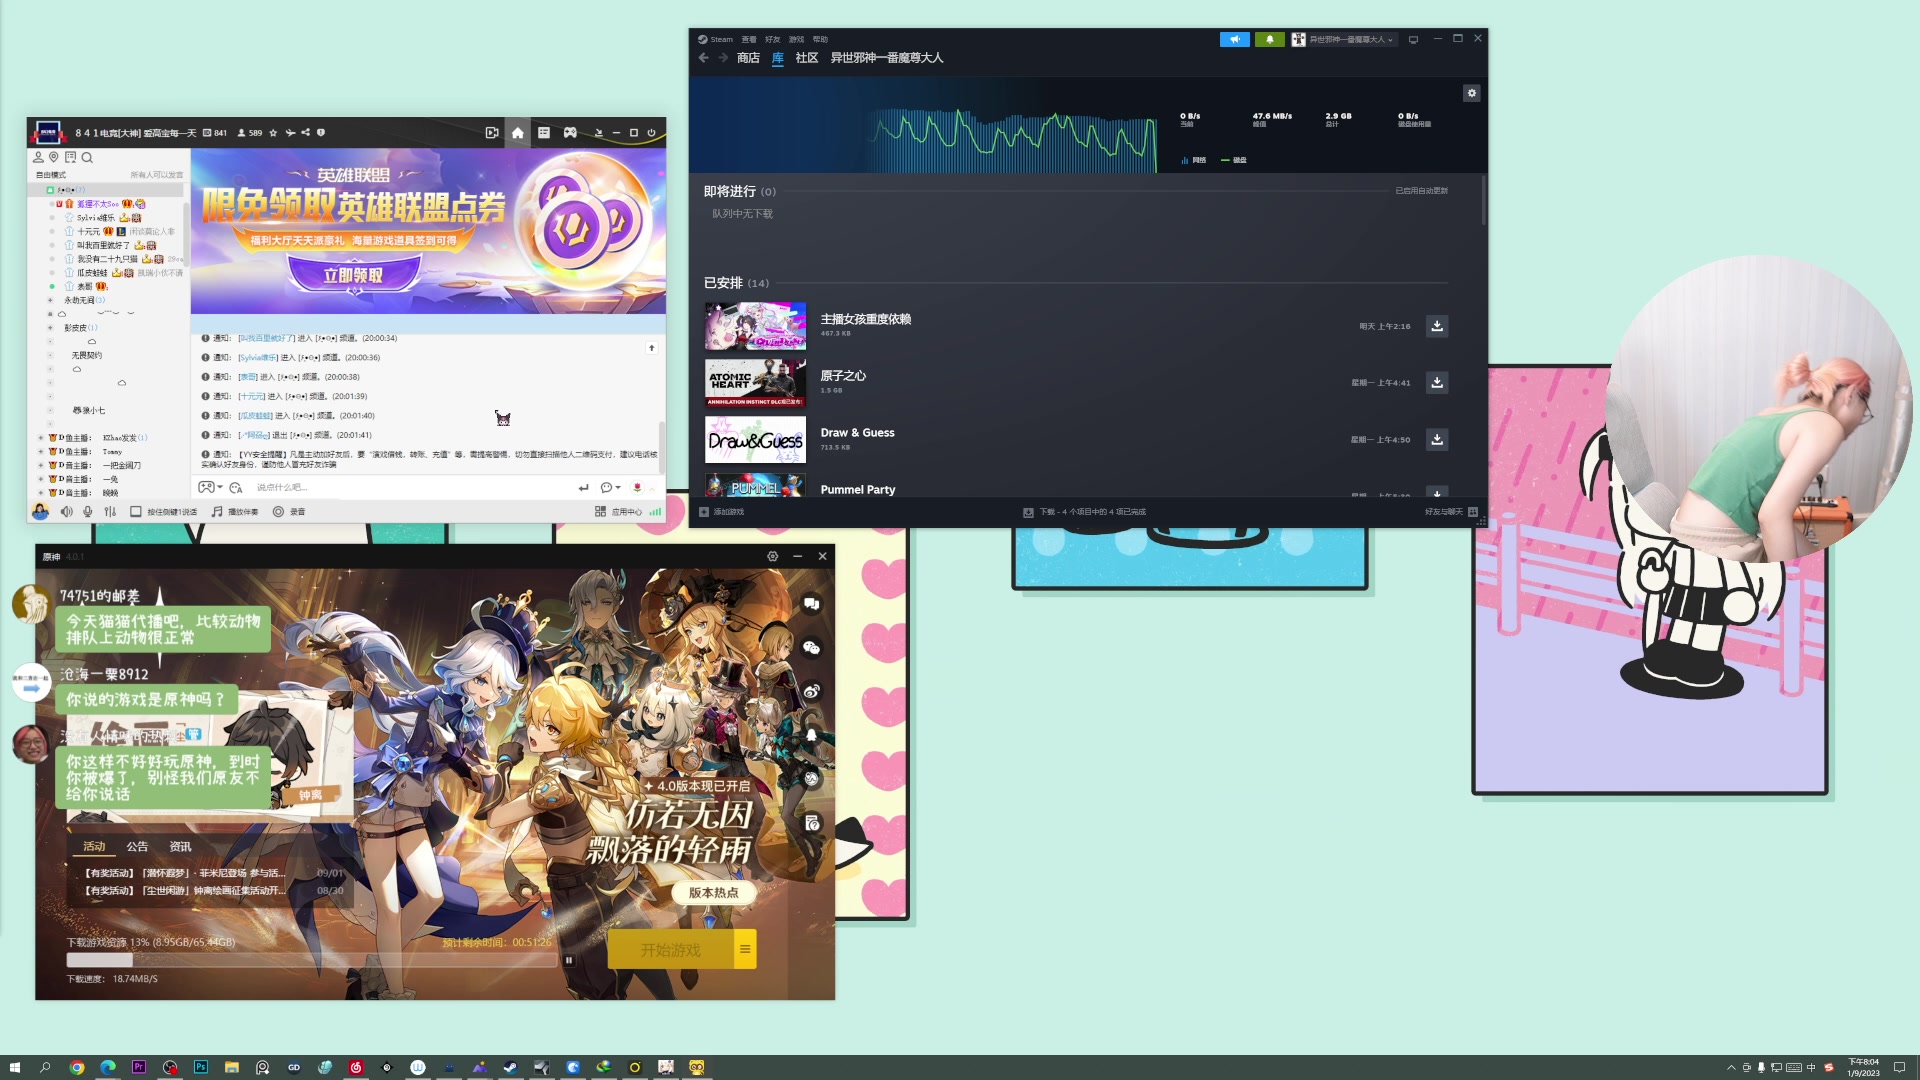
Task: Toggle YY push-to-talk checkbox
Action: tap(136, 511)
